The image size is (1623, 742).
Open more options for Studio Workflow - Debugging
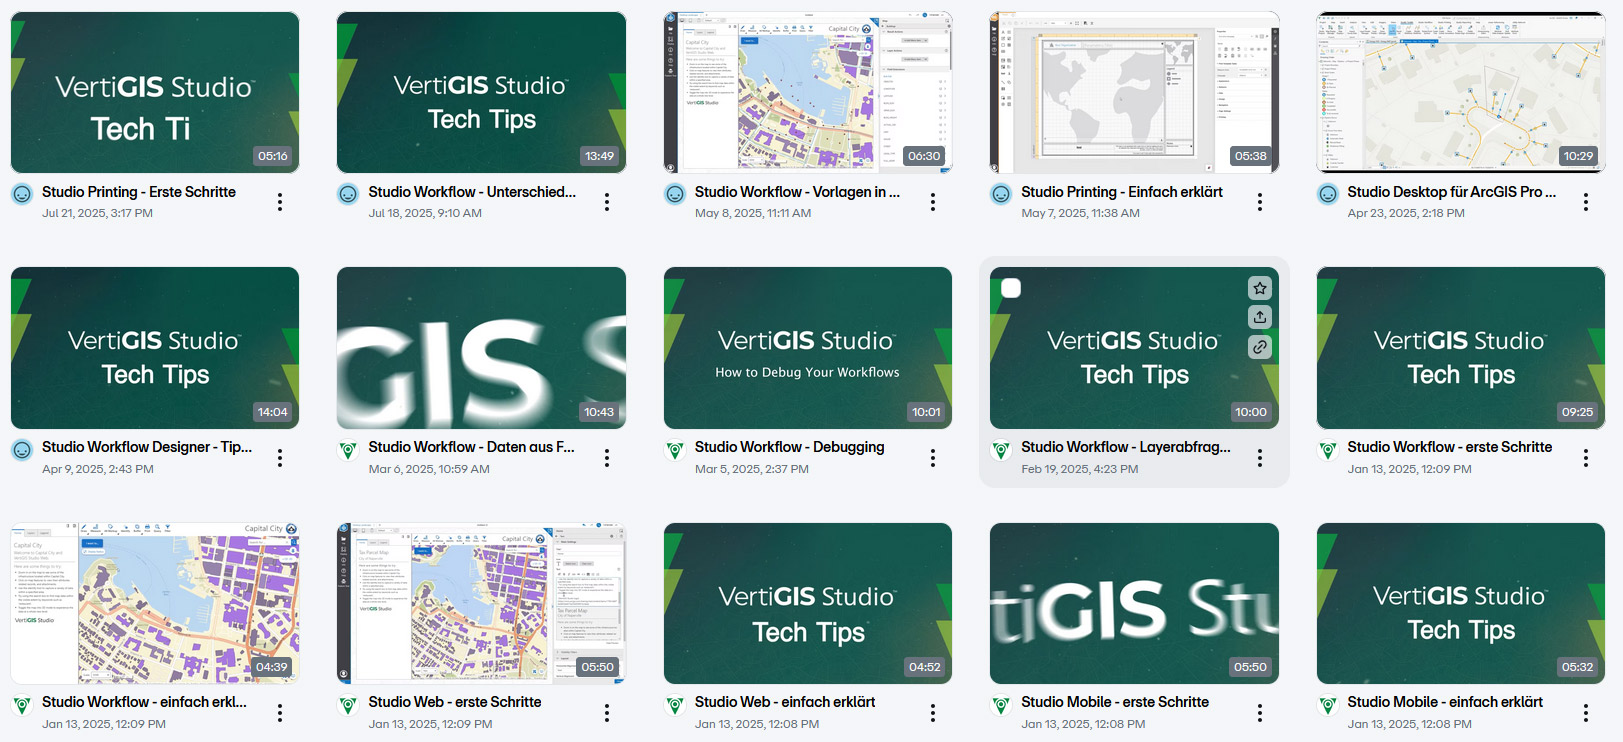coord(933,458)
